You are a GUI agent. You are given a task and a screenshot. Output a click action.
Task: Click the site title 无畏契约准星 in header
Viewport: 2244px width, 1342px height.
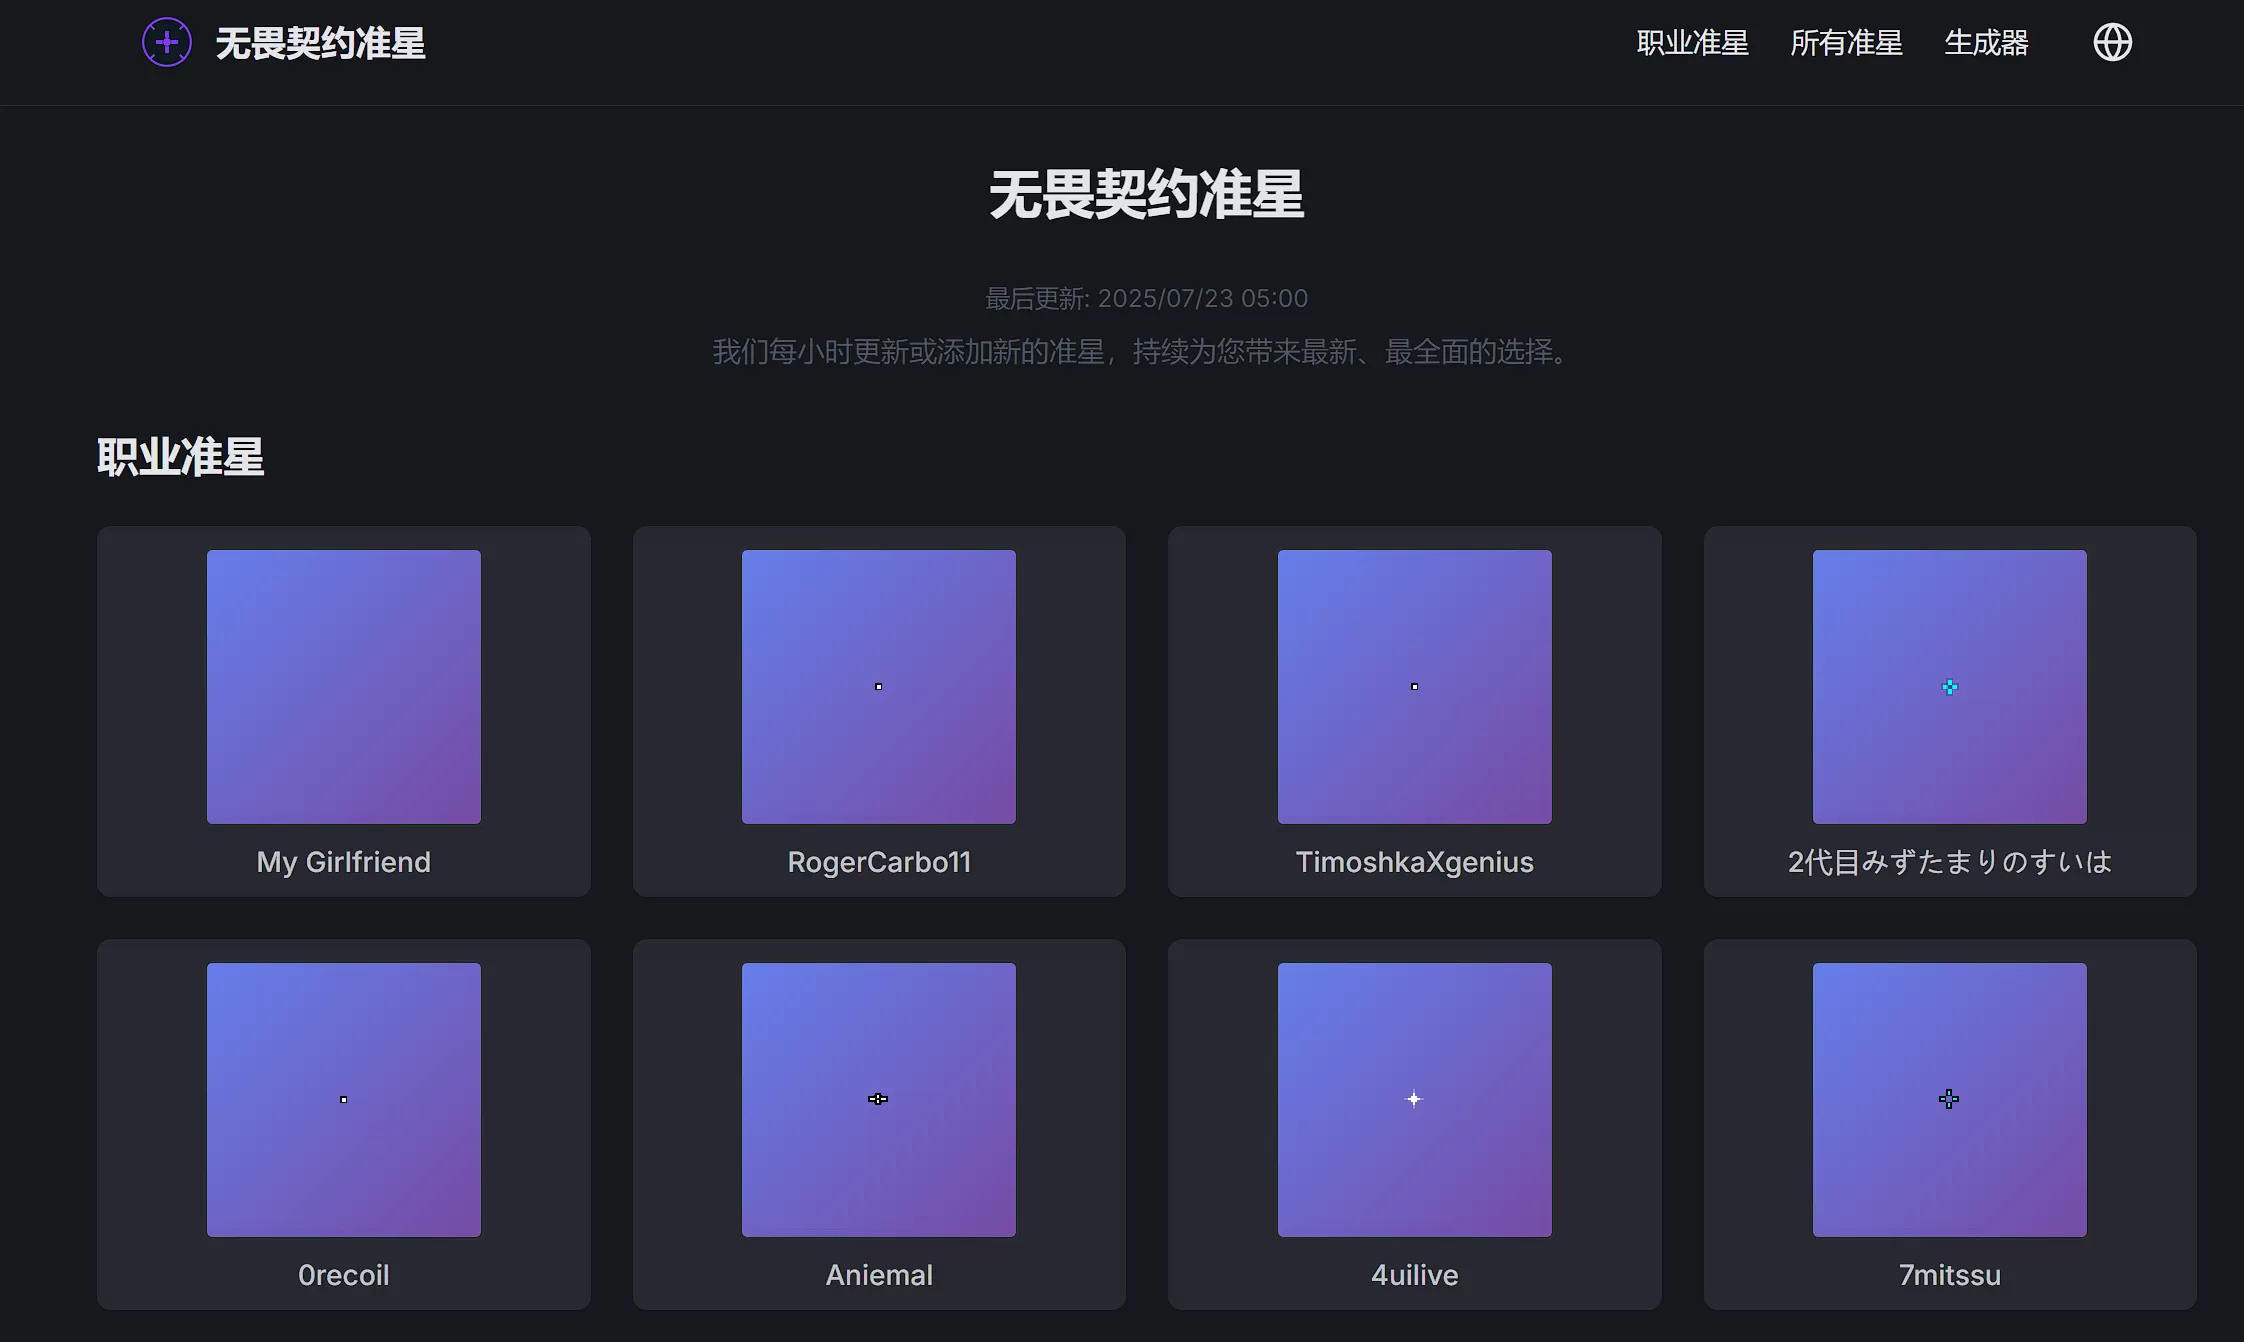click(x=321, y=44)
